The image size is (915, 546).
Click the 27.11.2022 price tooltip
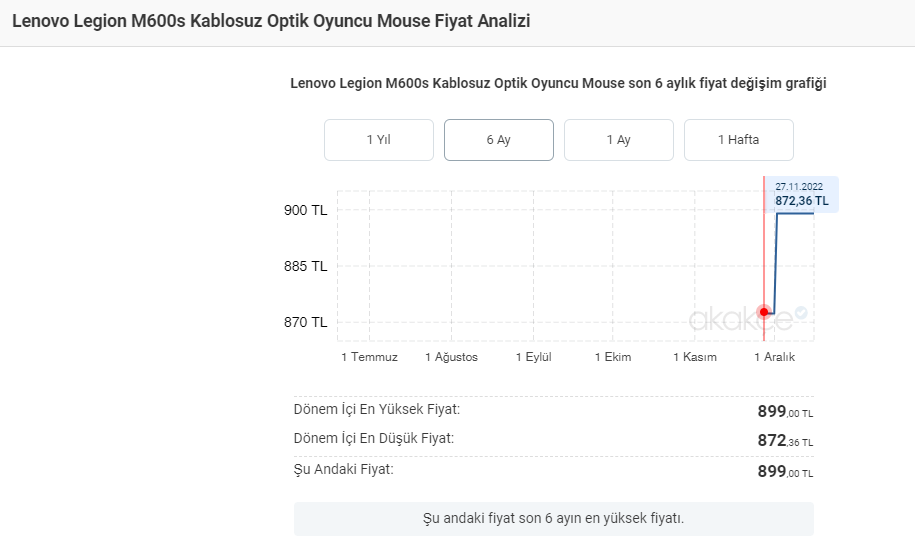click(799, 194)
